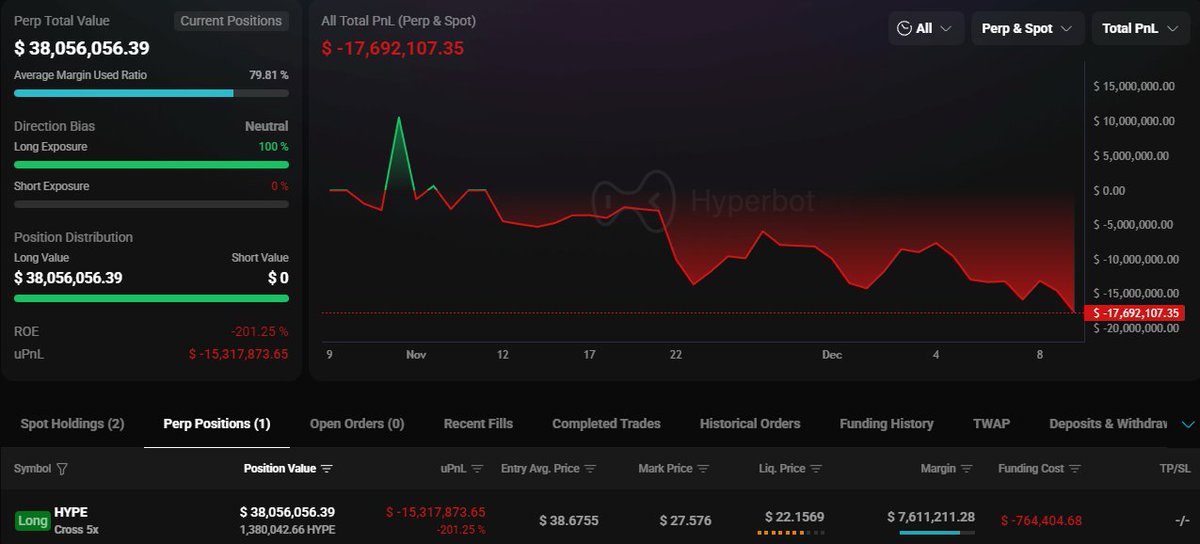
Task: Click the Symbol column filter funnel icon
Action: point(63,469)
